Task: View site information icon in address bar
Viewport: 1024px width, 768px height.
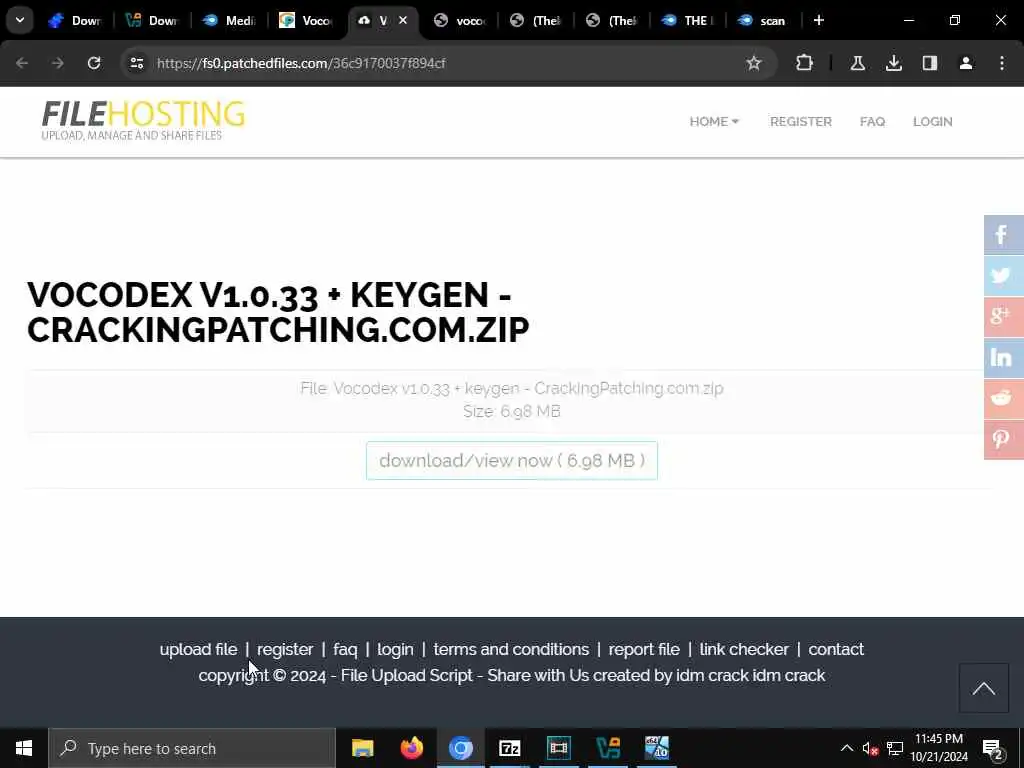Action: click(x=136, y=63)
